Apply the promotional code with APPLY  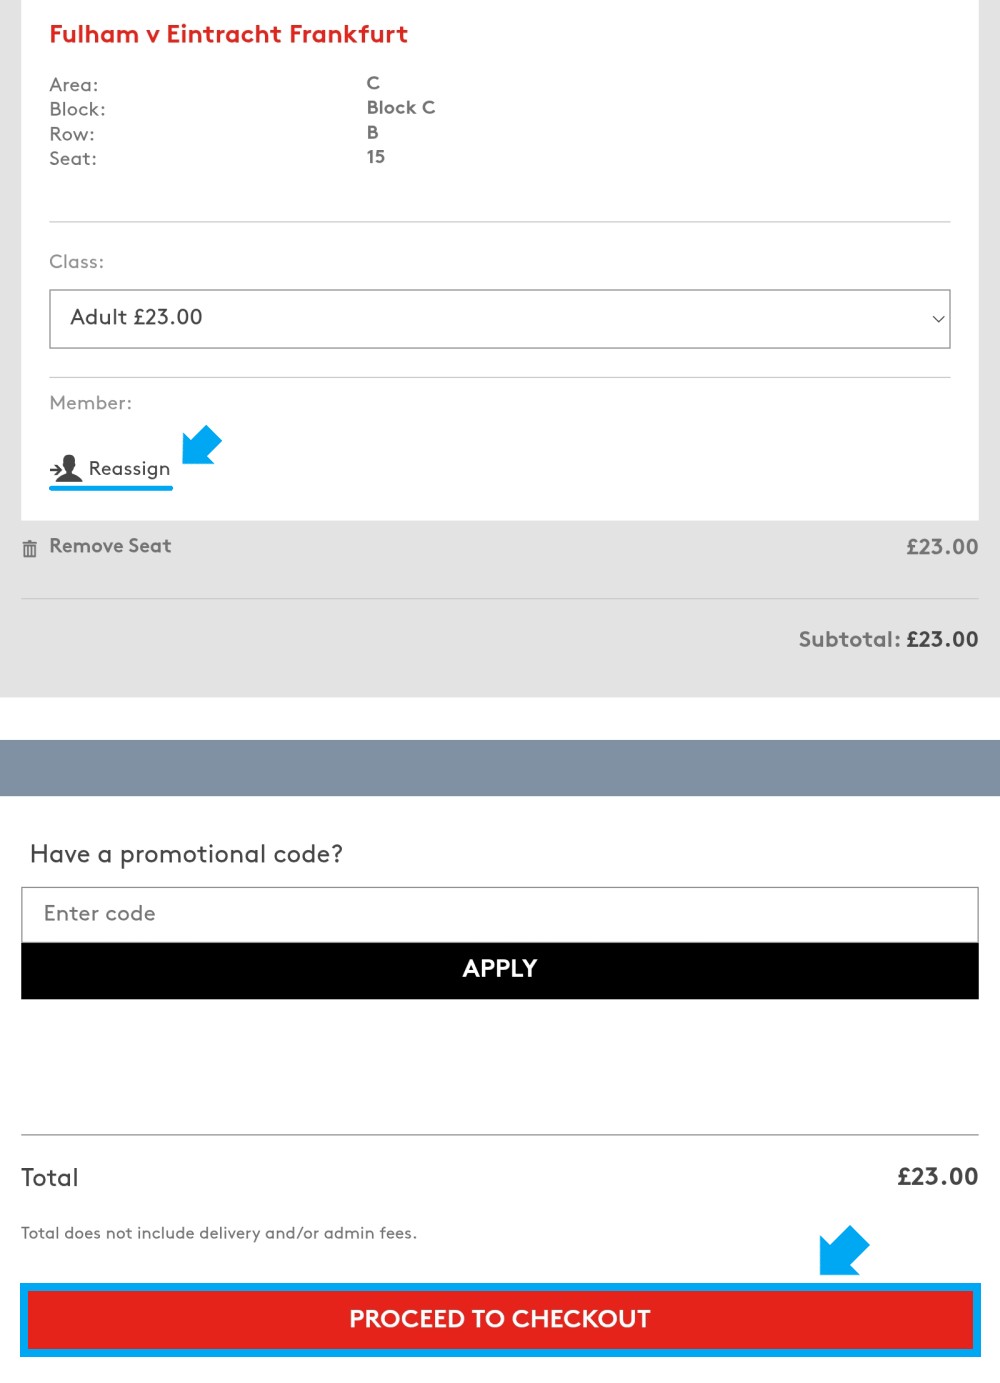[500, 969]
